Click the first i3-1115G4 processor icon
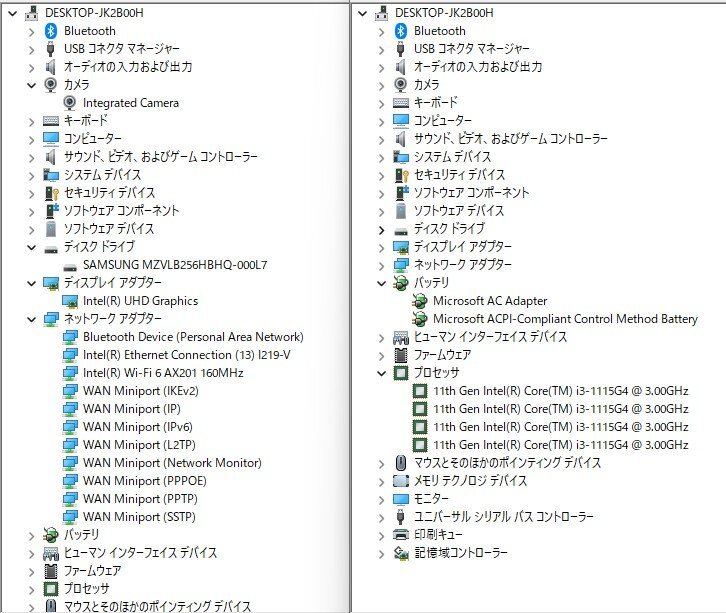Image resolution: width=726 pixels, height=613 pixels. 419,391
